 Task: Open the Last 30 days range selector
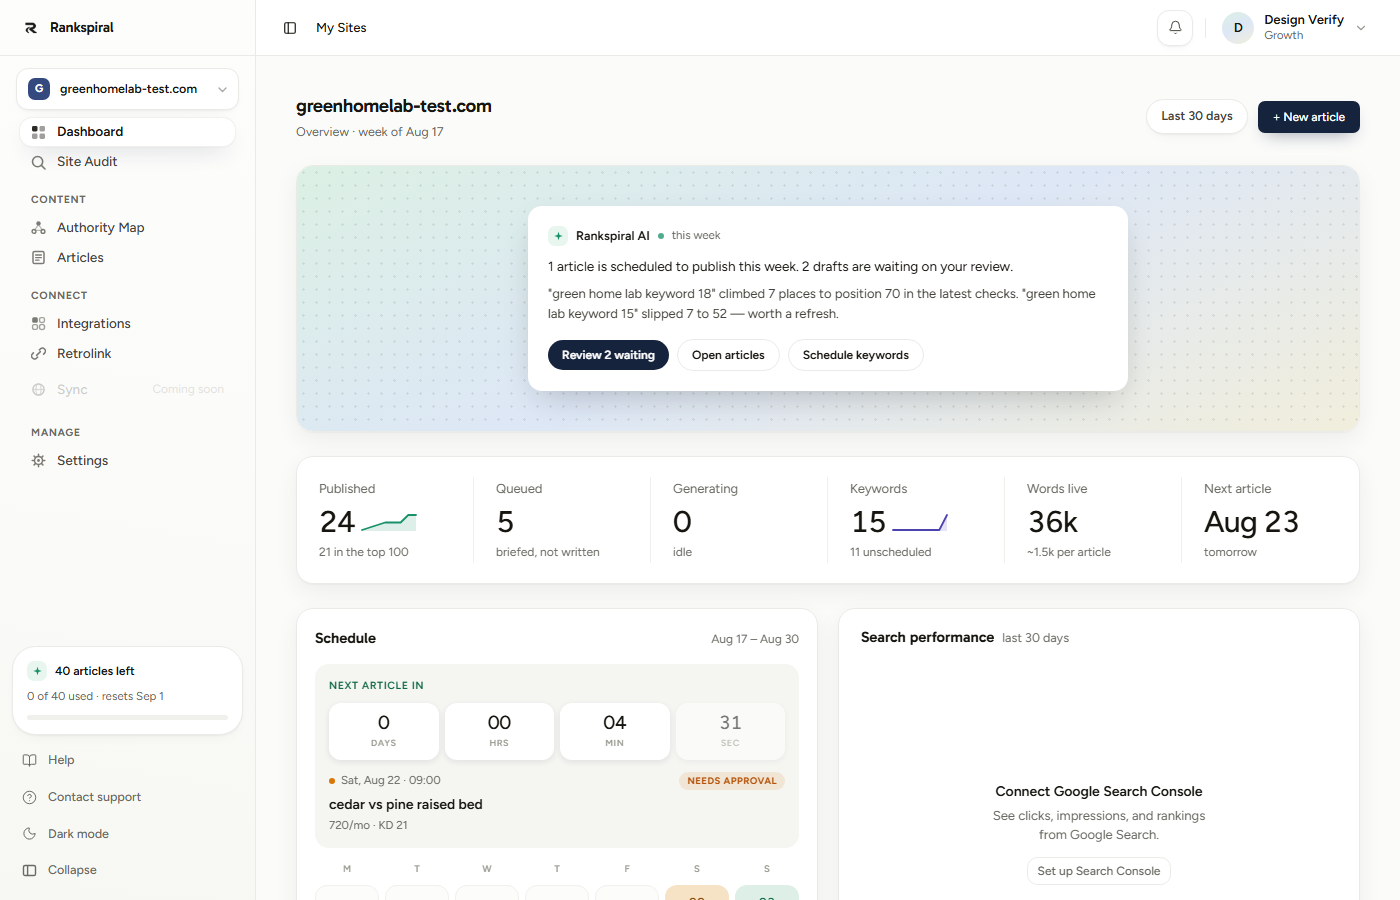1197,117
